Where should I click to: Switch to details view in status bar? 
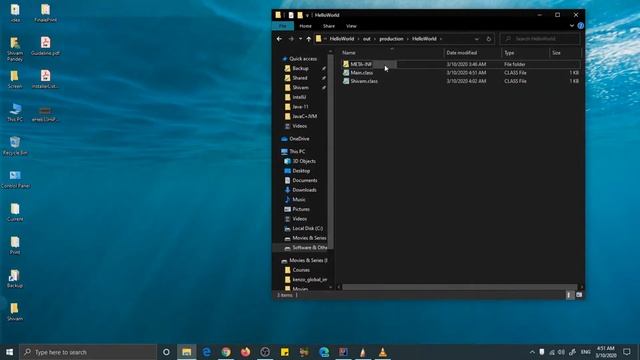(569, 295)
